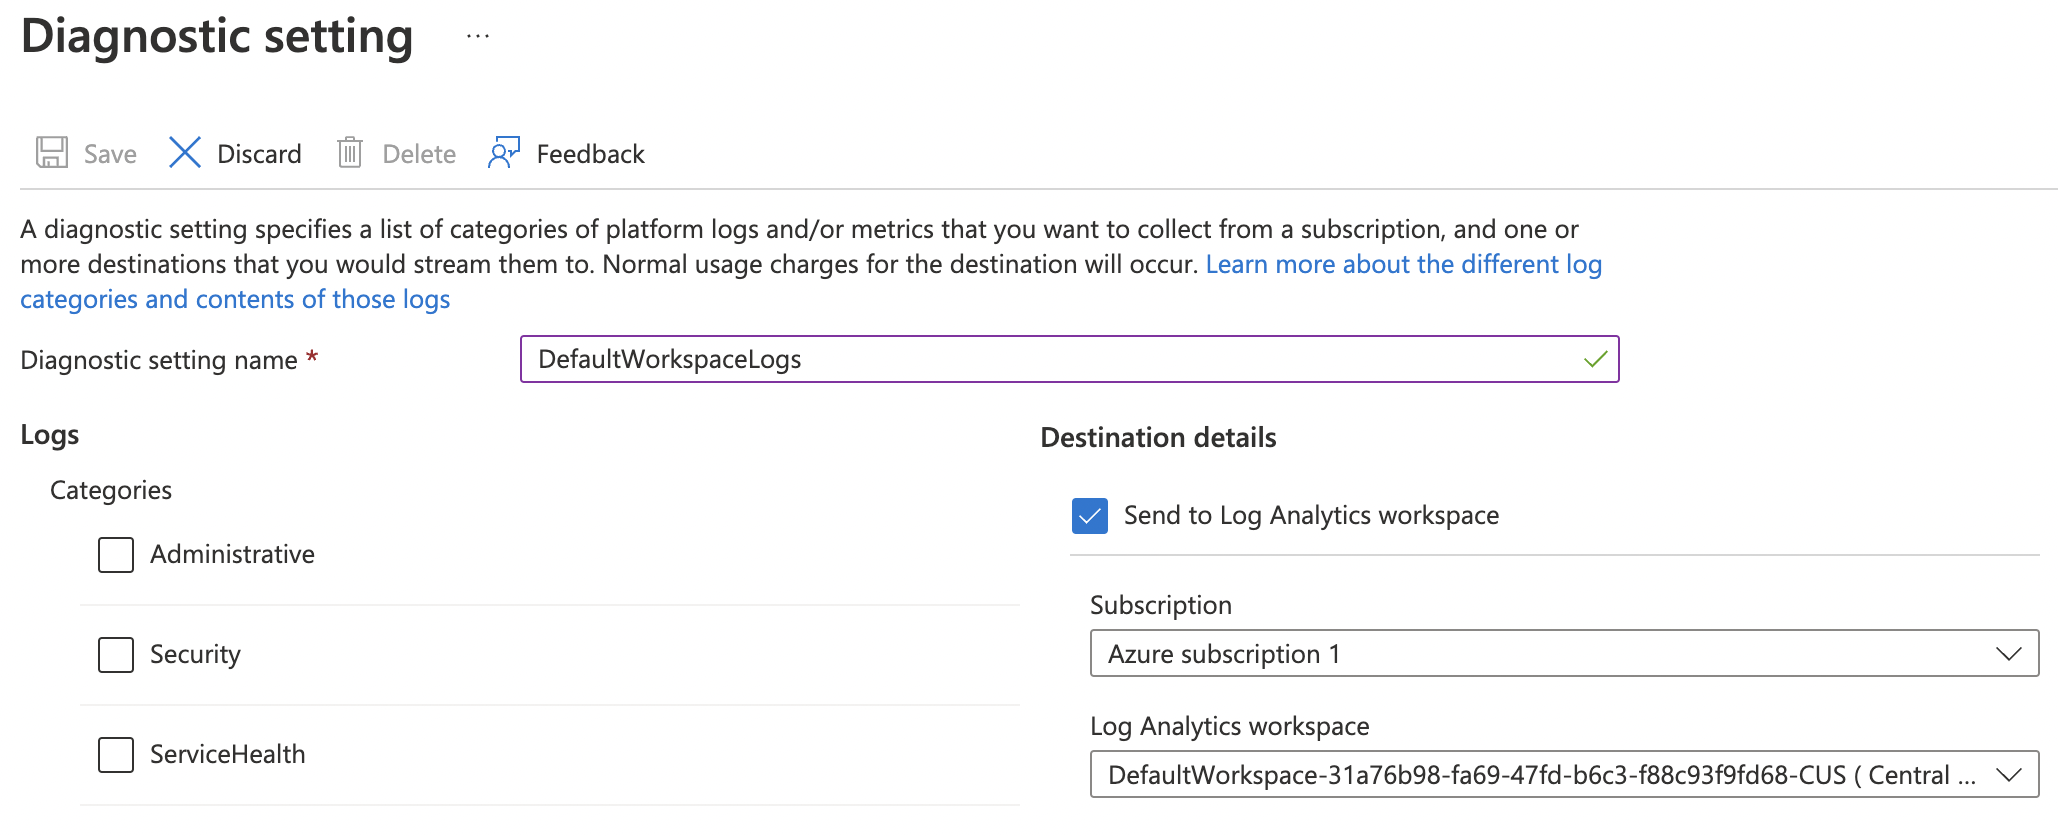2058x836 pixels.
Task: Click the green validation checkmark in name field
Action: point(1595,359)
